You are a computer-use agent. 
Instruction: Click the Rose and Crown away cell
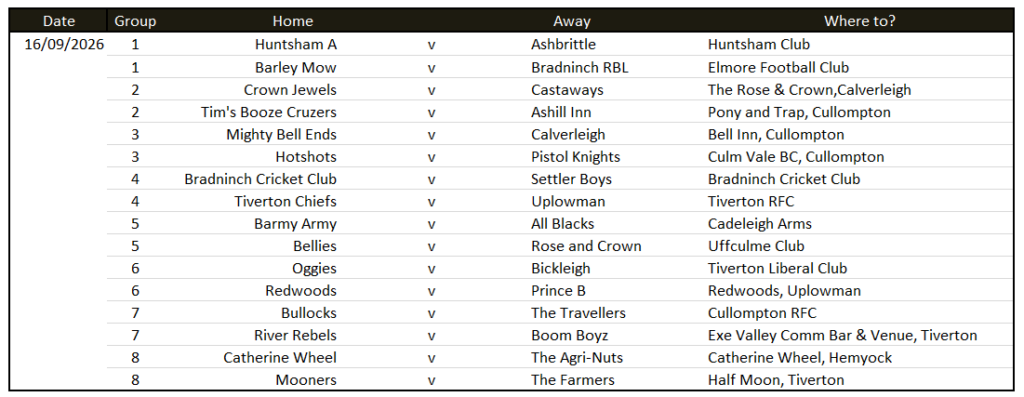(x=586, y=246)
